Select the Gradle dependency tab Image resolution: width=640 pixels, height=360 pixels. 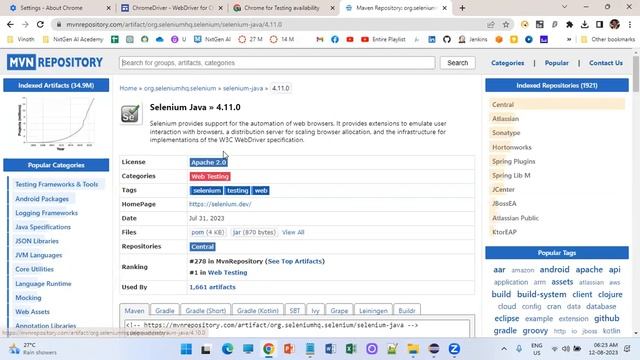pos(164,311)
